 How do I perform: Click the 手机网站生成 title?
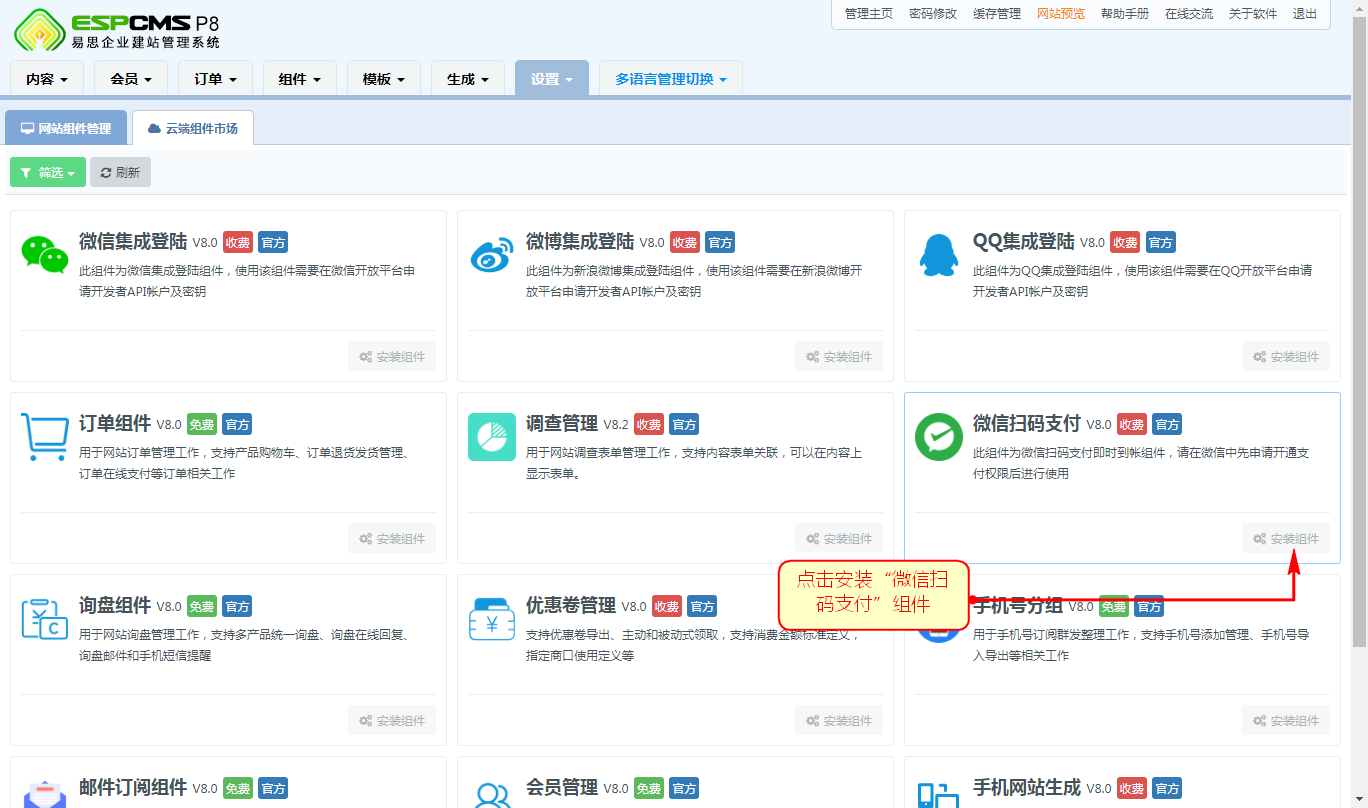pos(1027,788)
